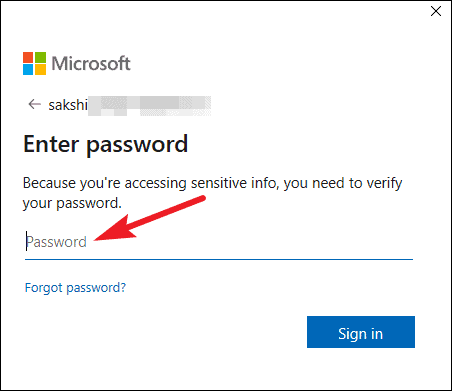
Task: Click the blue underline of password field
Action: tap(219, 259)
